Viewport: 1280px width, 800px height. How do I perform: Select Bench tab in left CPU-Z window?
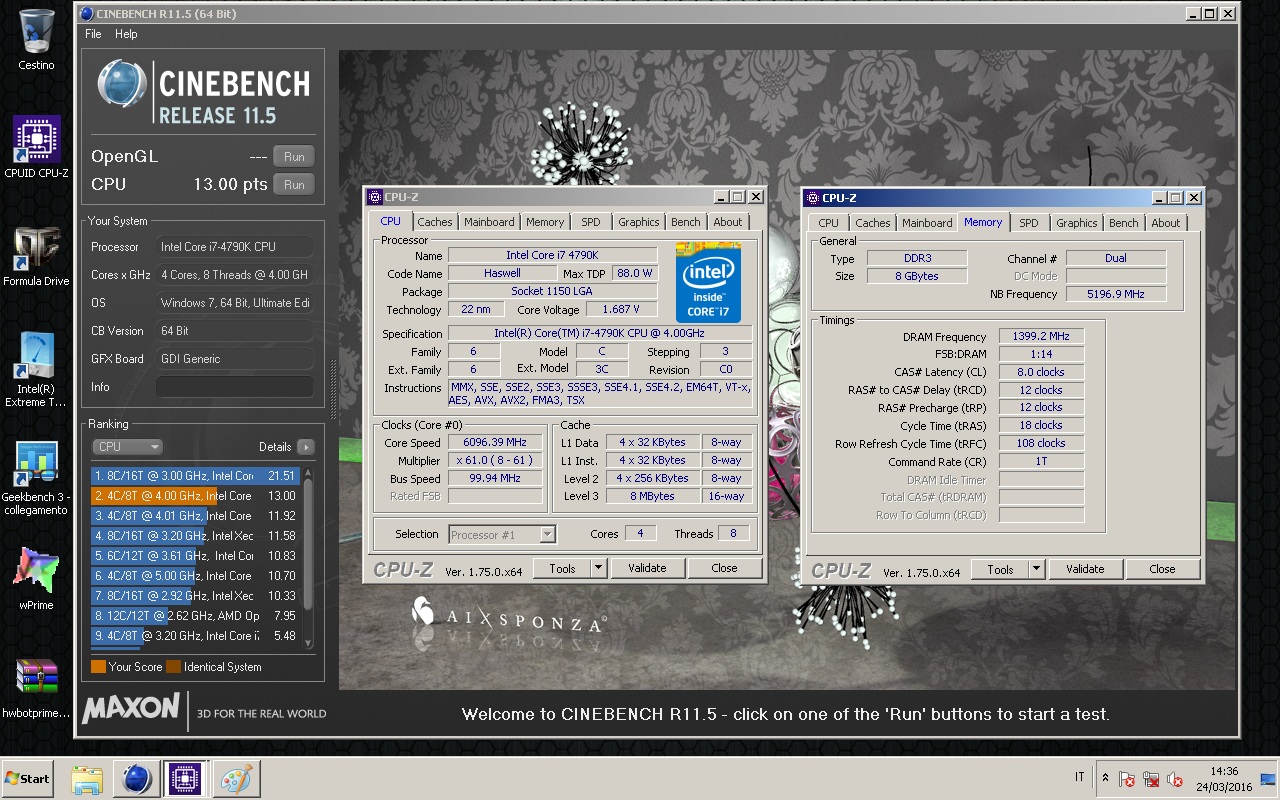686,222
